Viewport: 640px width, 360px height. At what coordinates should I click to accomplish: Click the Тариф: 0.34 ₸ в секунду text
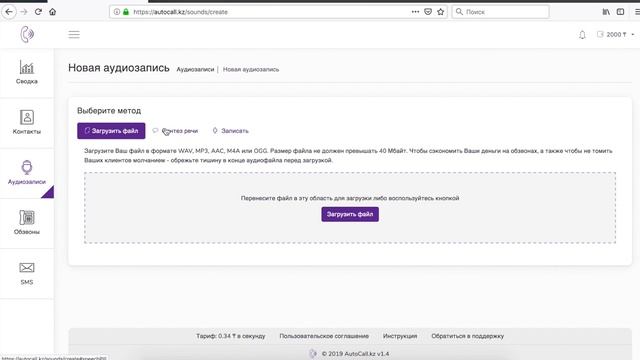tap(231, 336)
